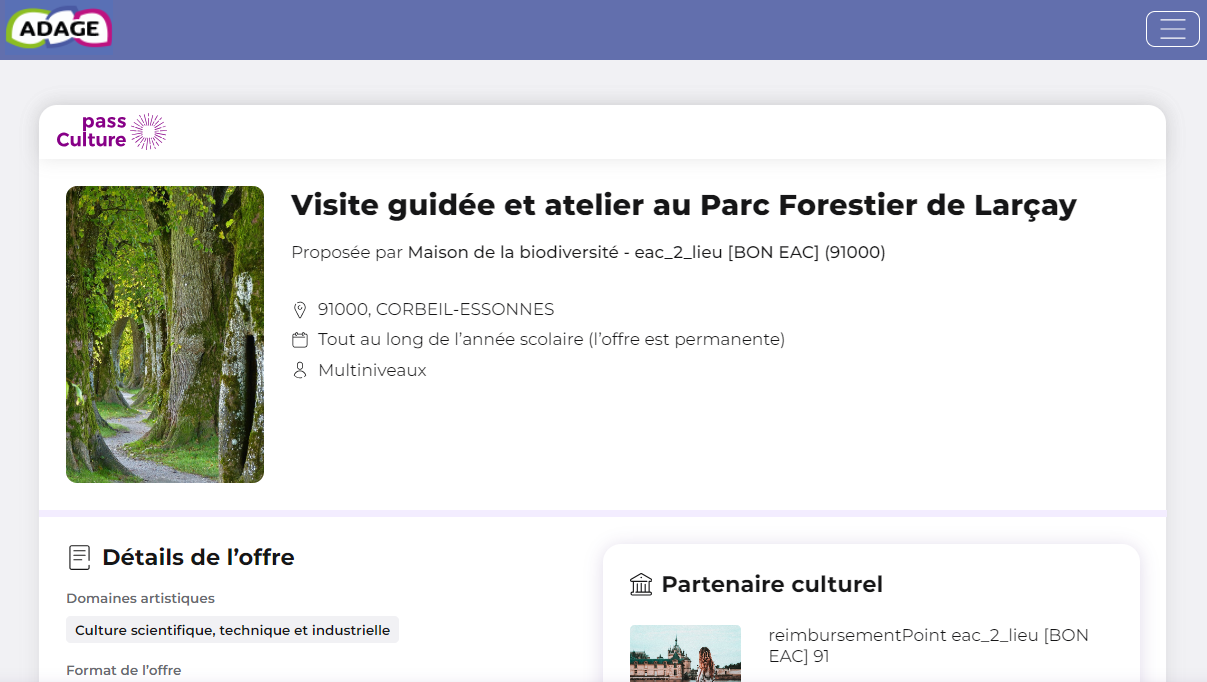The height and width of the screenshot is (682, 1207).
Task: Click the person icon beside Multiniveaux
Action: (x=299, y=370)
